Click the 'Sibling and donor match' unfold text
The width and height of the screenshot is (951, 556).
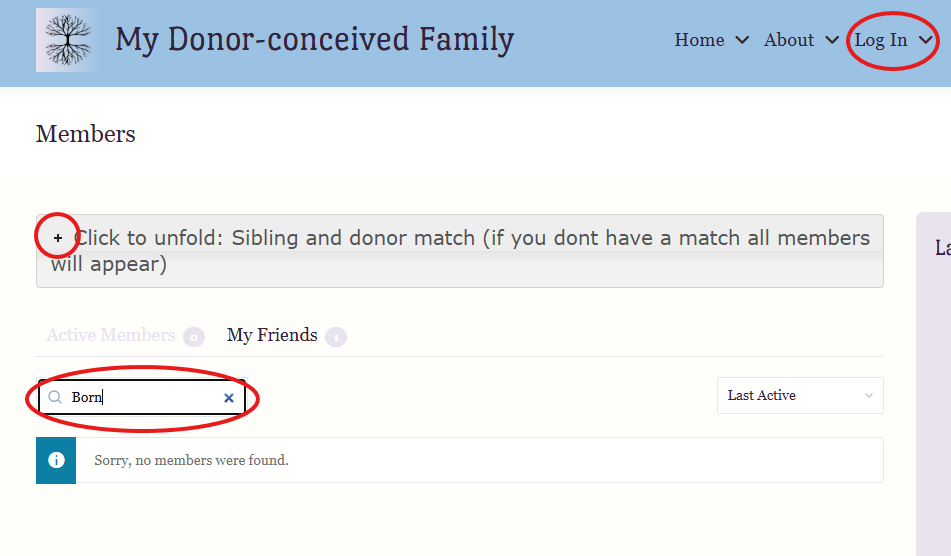pos(470,239)
